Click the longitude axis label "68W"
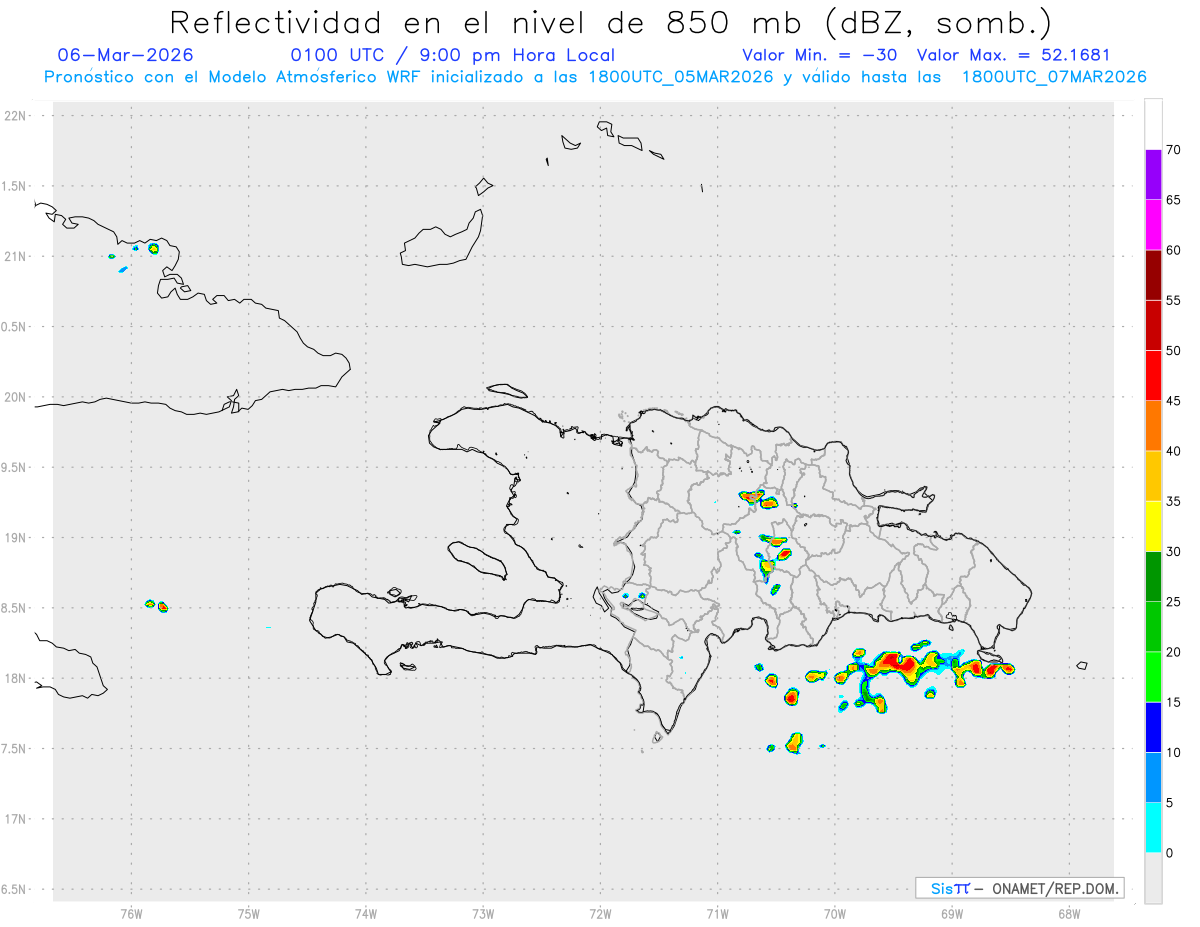Screen dimensions: 1200x927 click(1068, 914)
